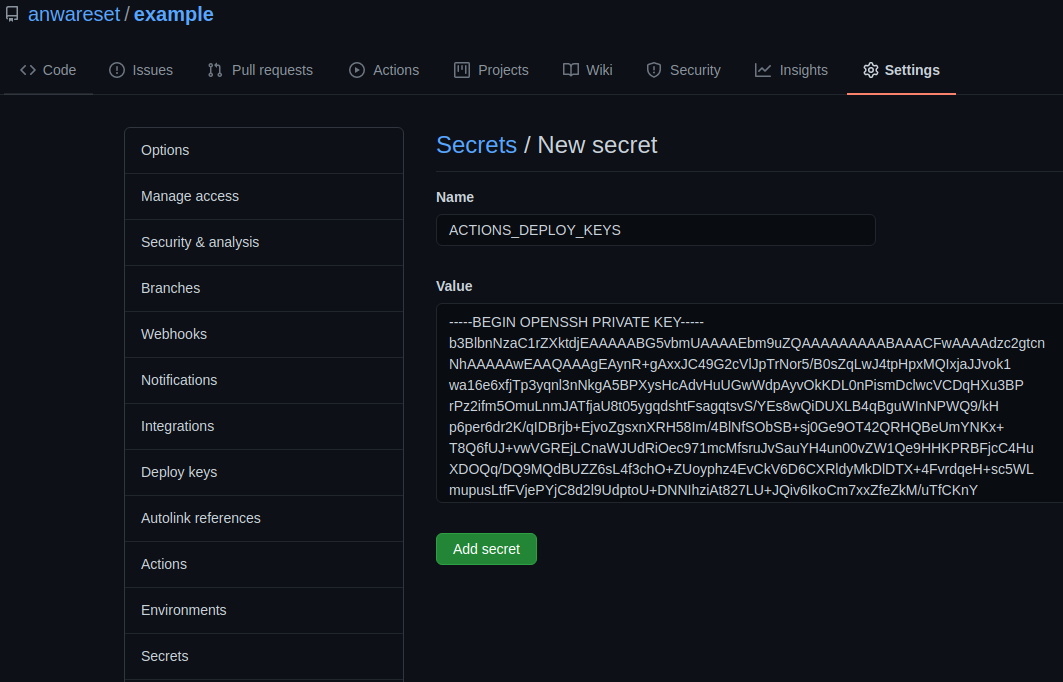This screenshot has height=682, width=1063.
Task: Open the anwareset owner link
Action: (74, 15)
